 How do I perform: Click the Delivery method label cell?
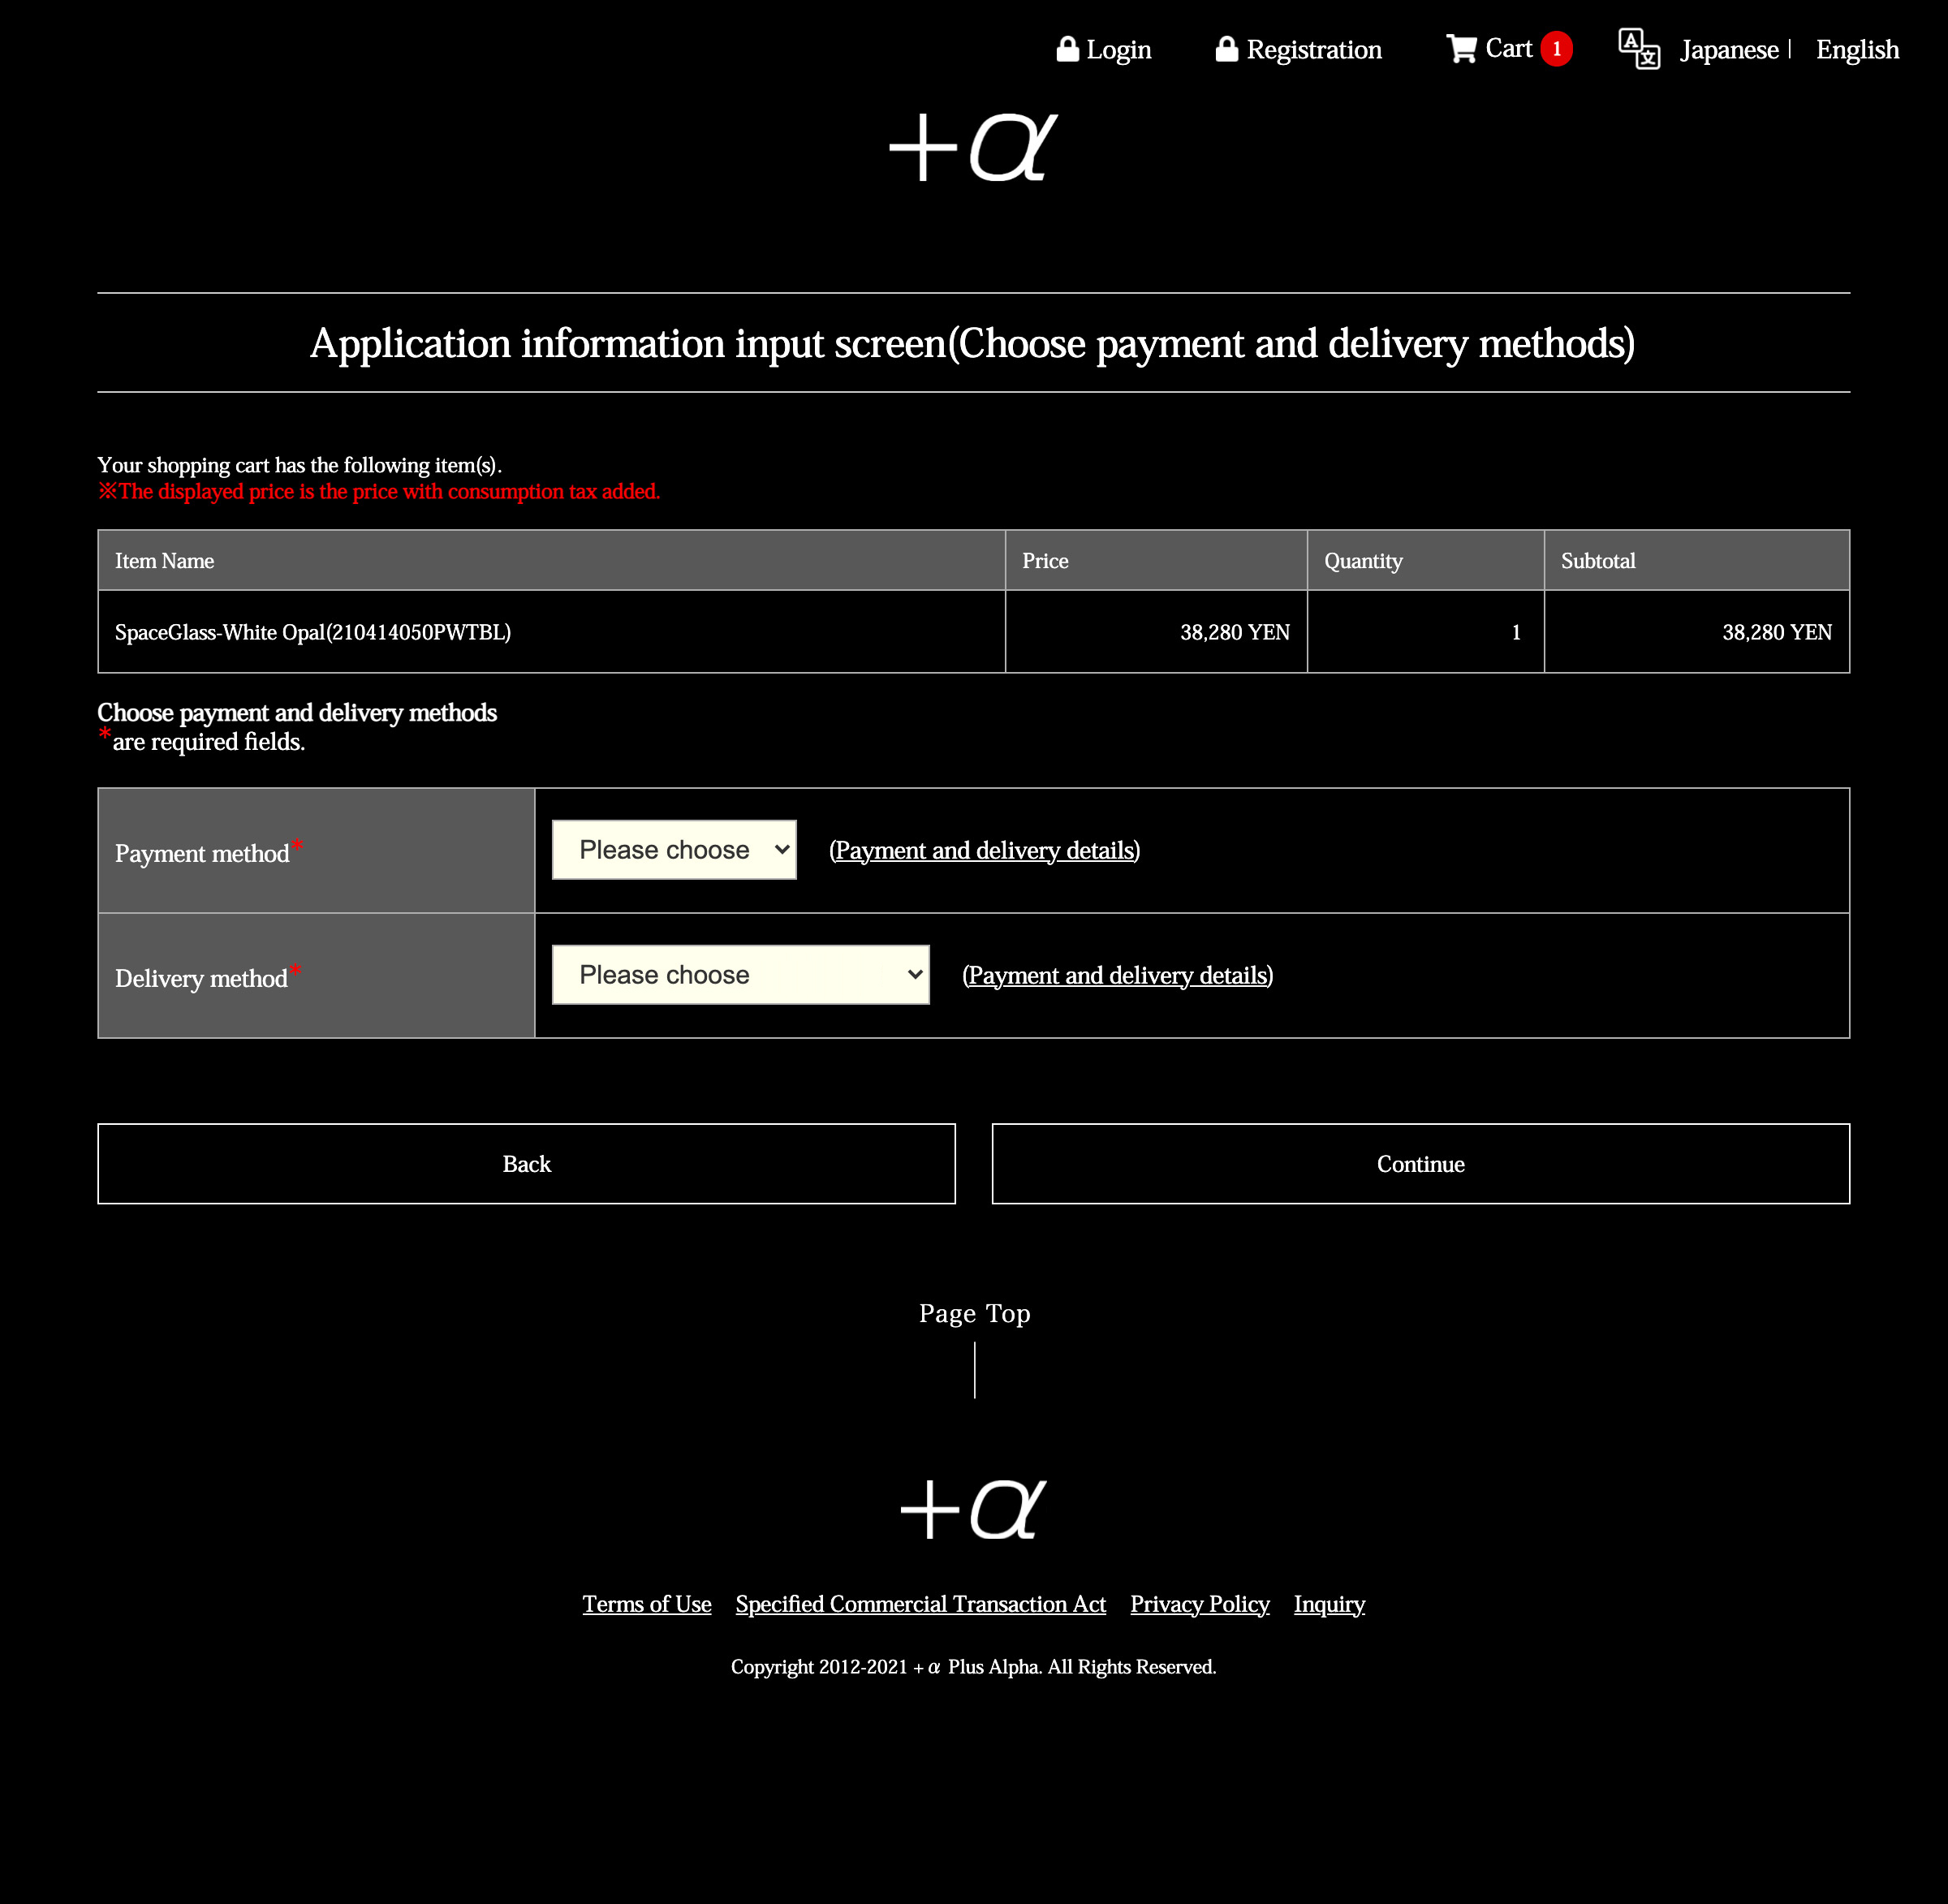[316, 976]
